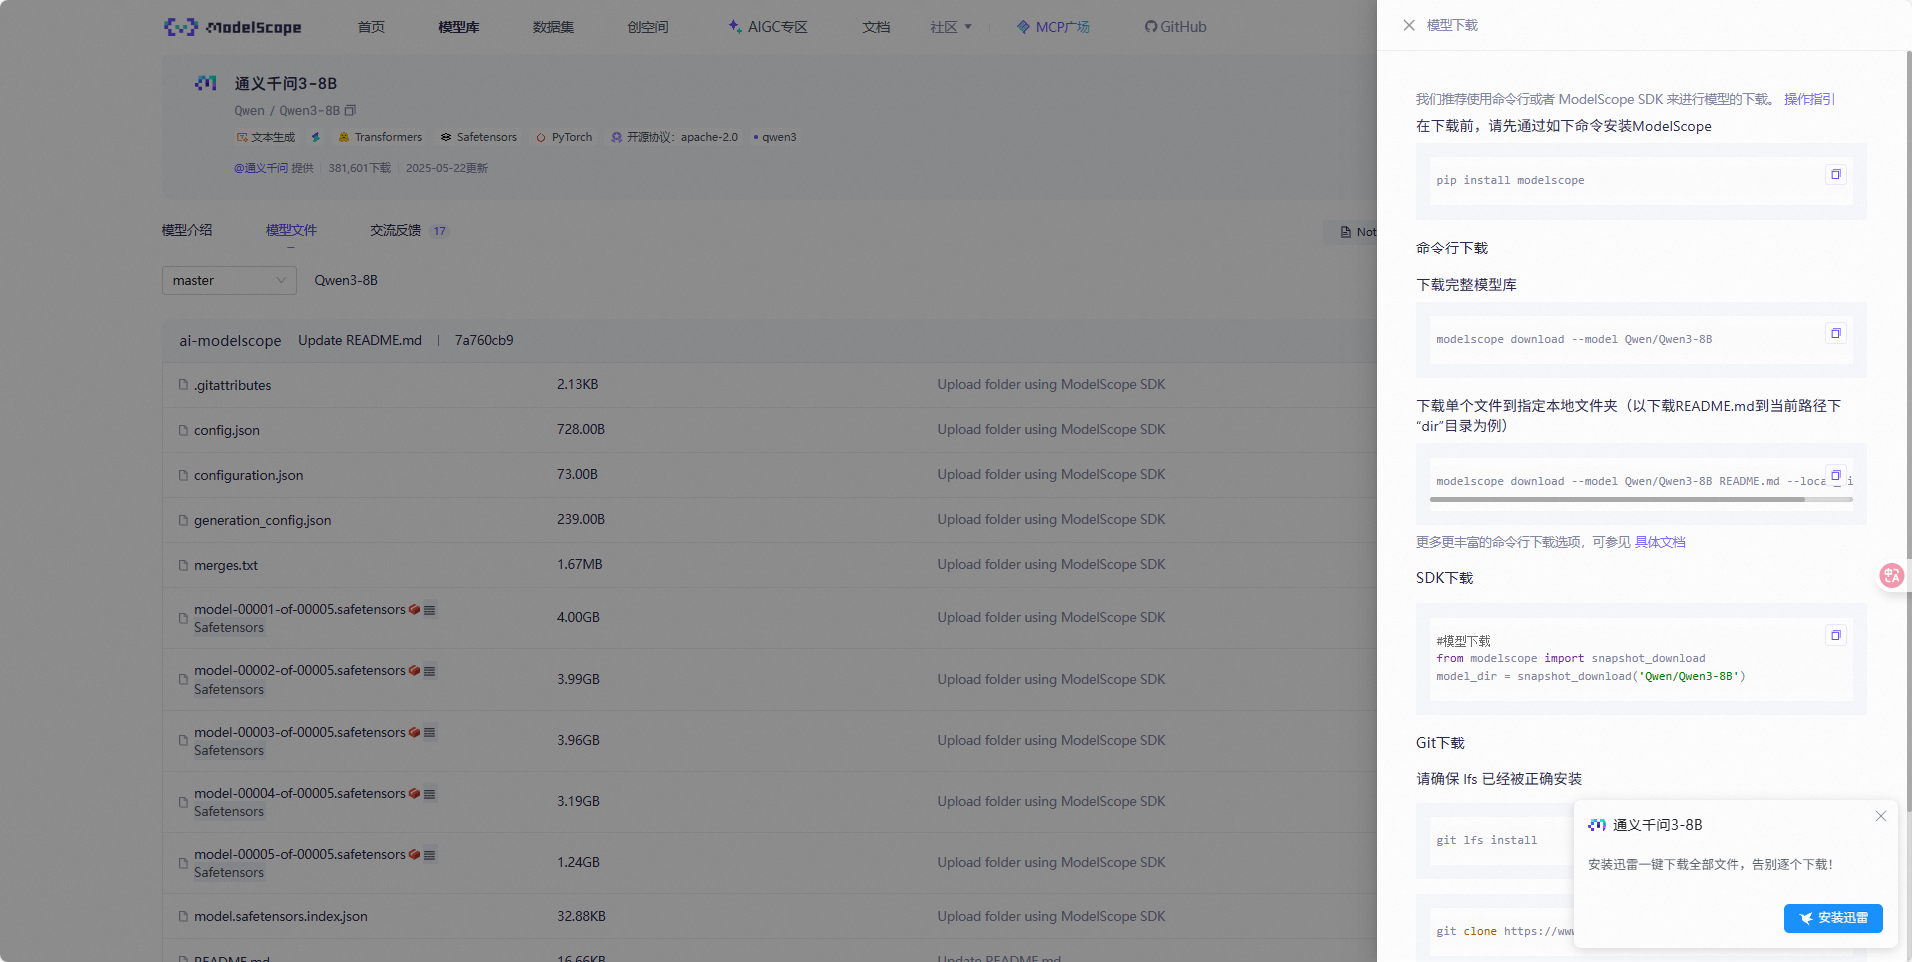Click the 安装迅雷 button
Viewport: 1912px width, 962px height.
click(x=1833, y=918)
